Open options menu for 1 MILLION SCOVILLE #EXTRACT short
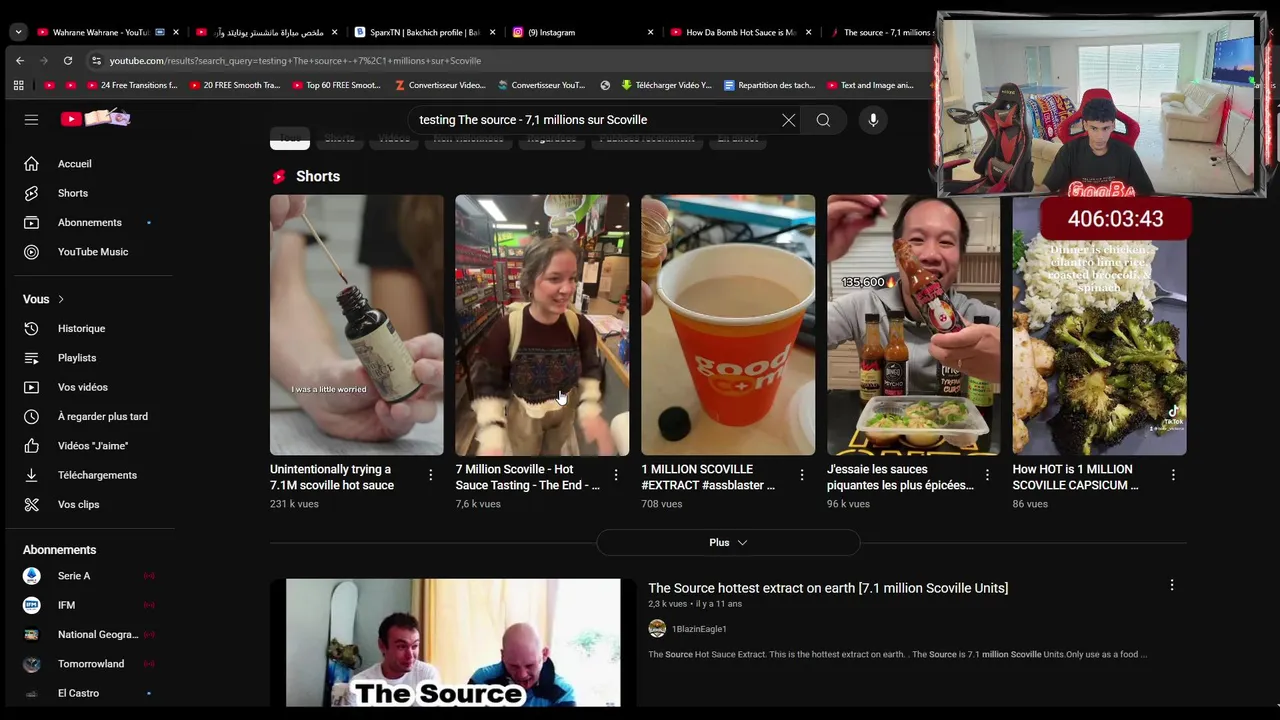 pos(801,475)
